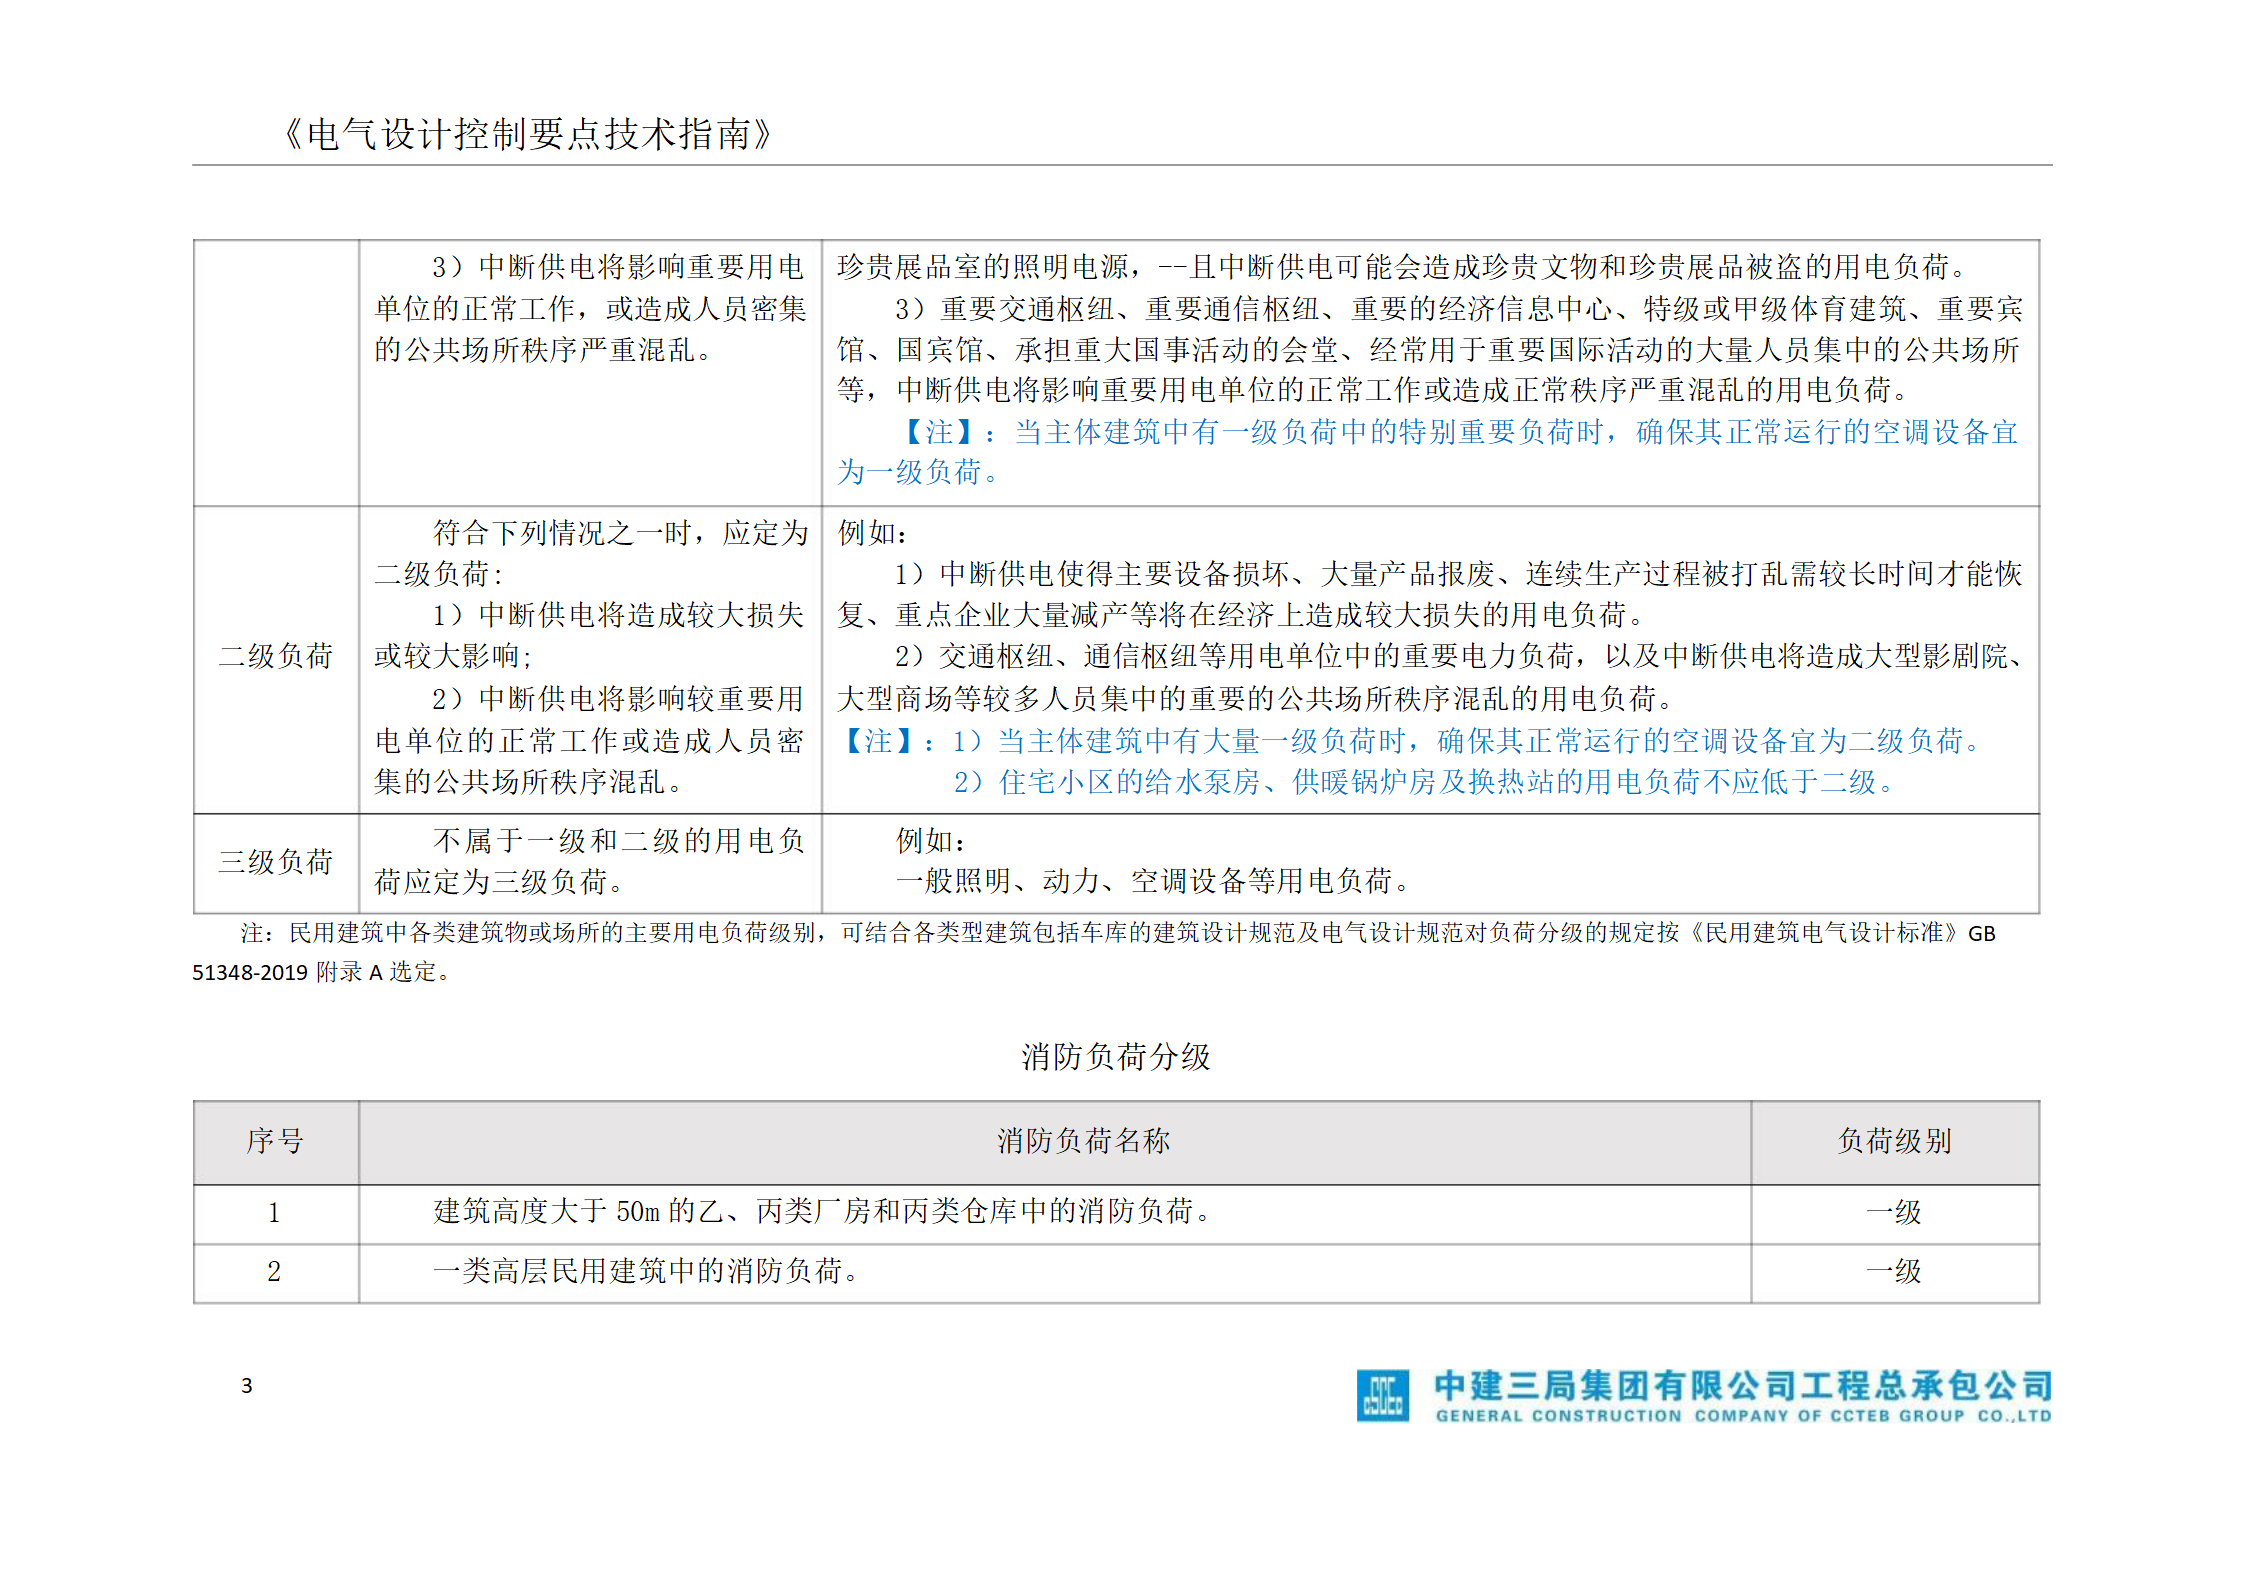Click the 三级负荷 row label cell

pyautogui.click(x=275, y=861)
